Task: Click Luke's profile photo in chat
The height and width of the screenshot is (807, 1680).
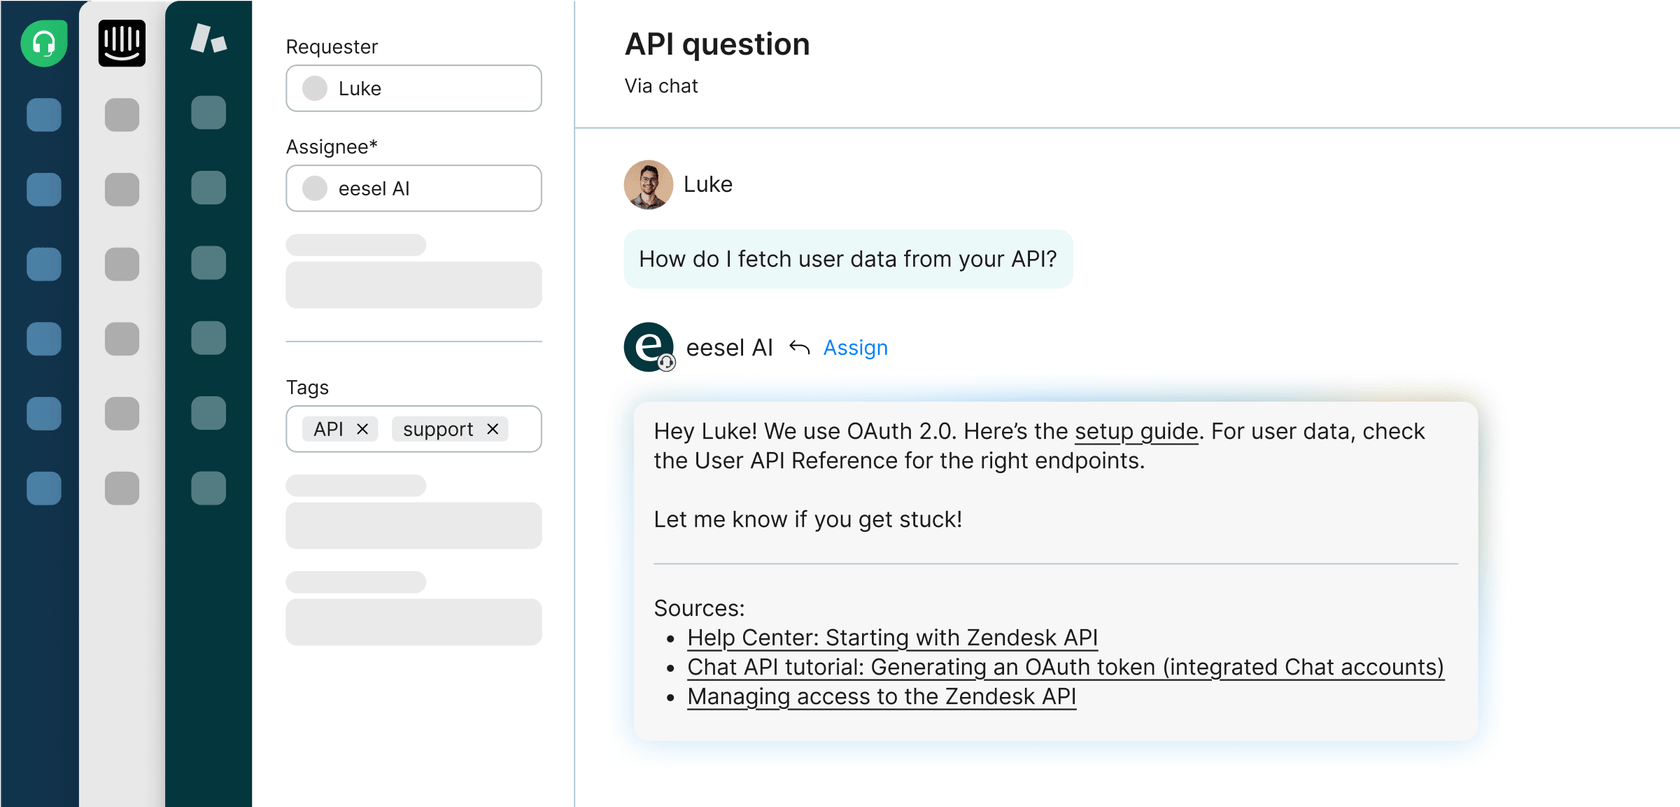Action: coord(648,185)
